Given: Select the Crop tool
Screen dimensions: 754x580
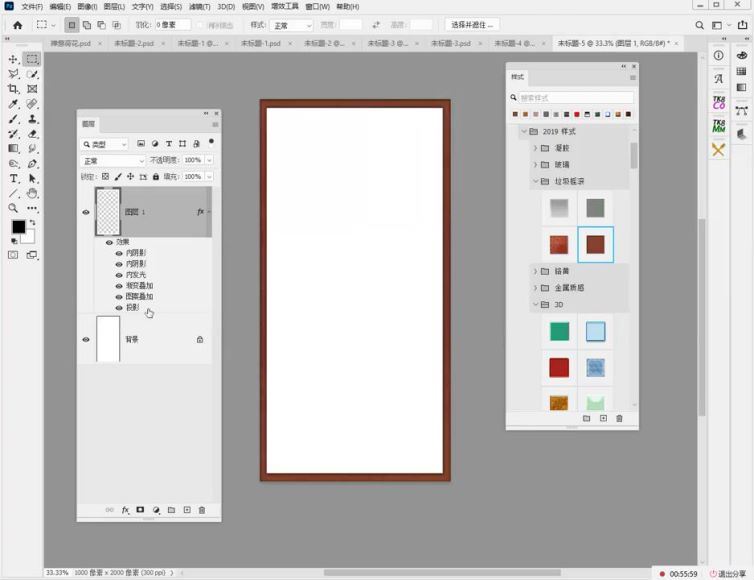Looking at the screenshot, I should pyautogui.click(x=13, y=89).
